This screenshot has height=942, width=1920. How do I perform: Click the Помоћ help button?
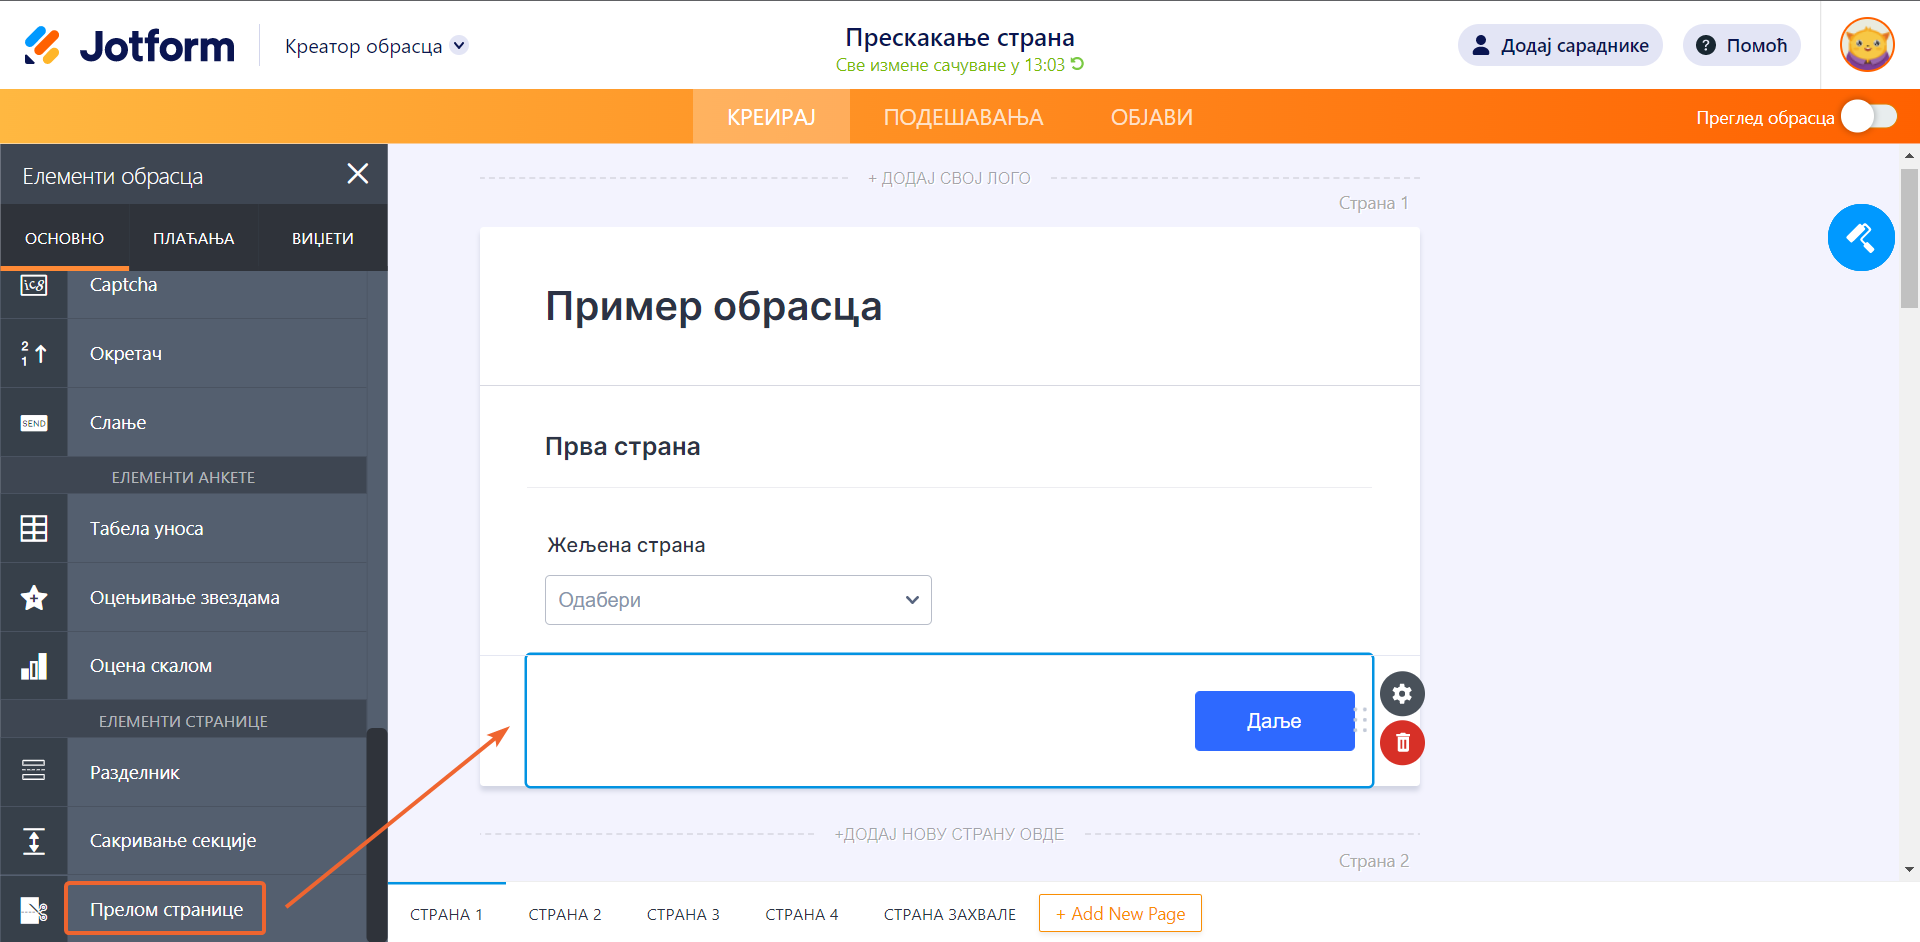coord(1741,45)
